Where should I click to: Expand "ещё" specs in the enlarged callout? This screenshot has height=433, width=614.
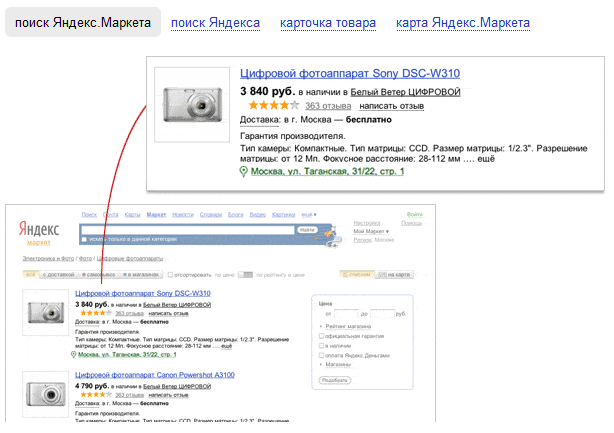(486, 159)
